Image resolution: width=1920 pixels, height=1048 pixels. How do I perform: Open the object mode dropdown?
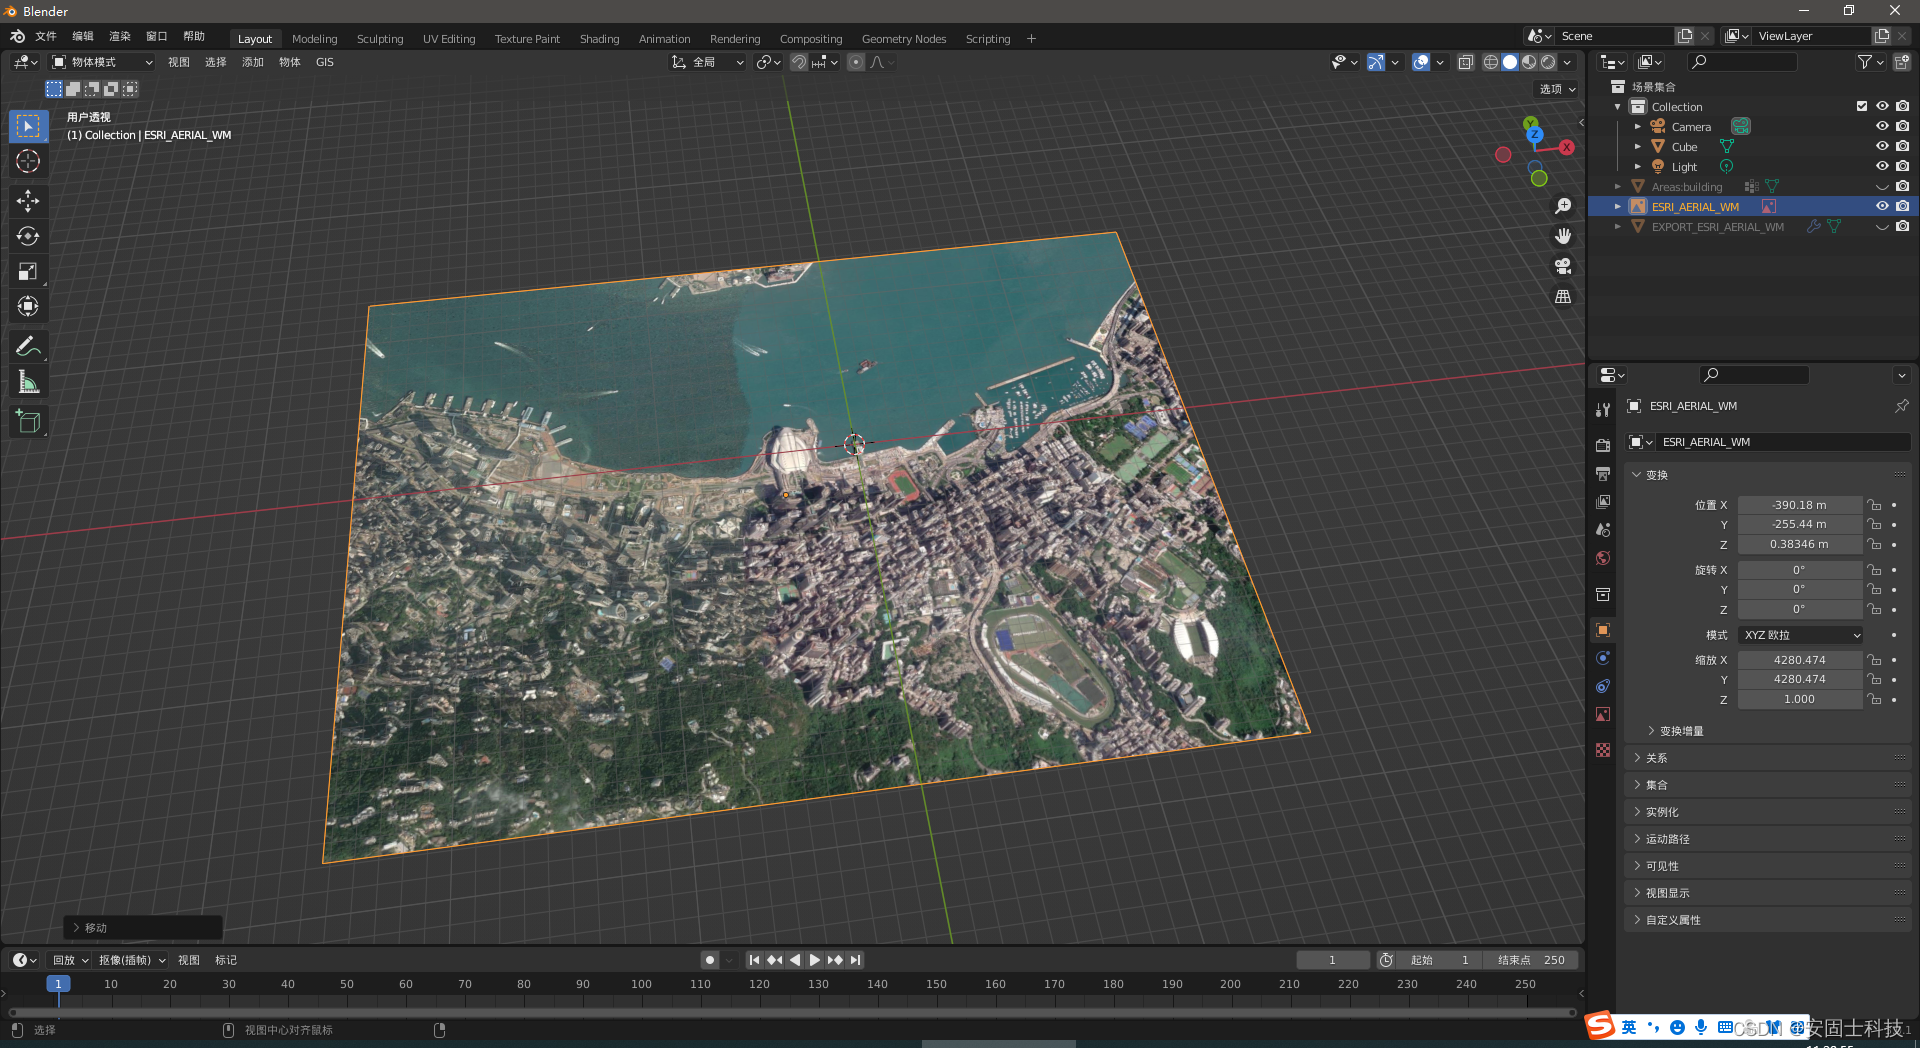pos(103,62)
